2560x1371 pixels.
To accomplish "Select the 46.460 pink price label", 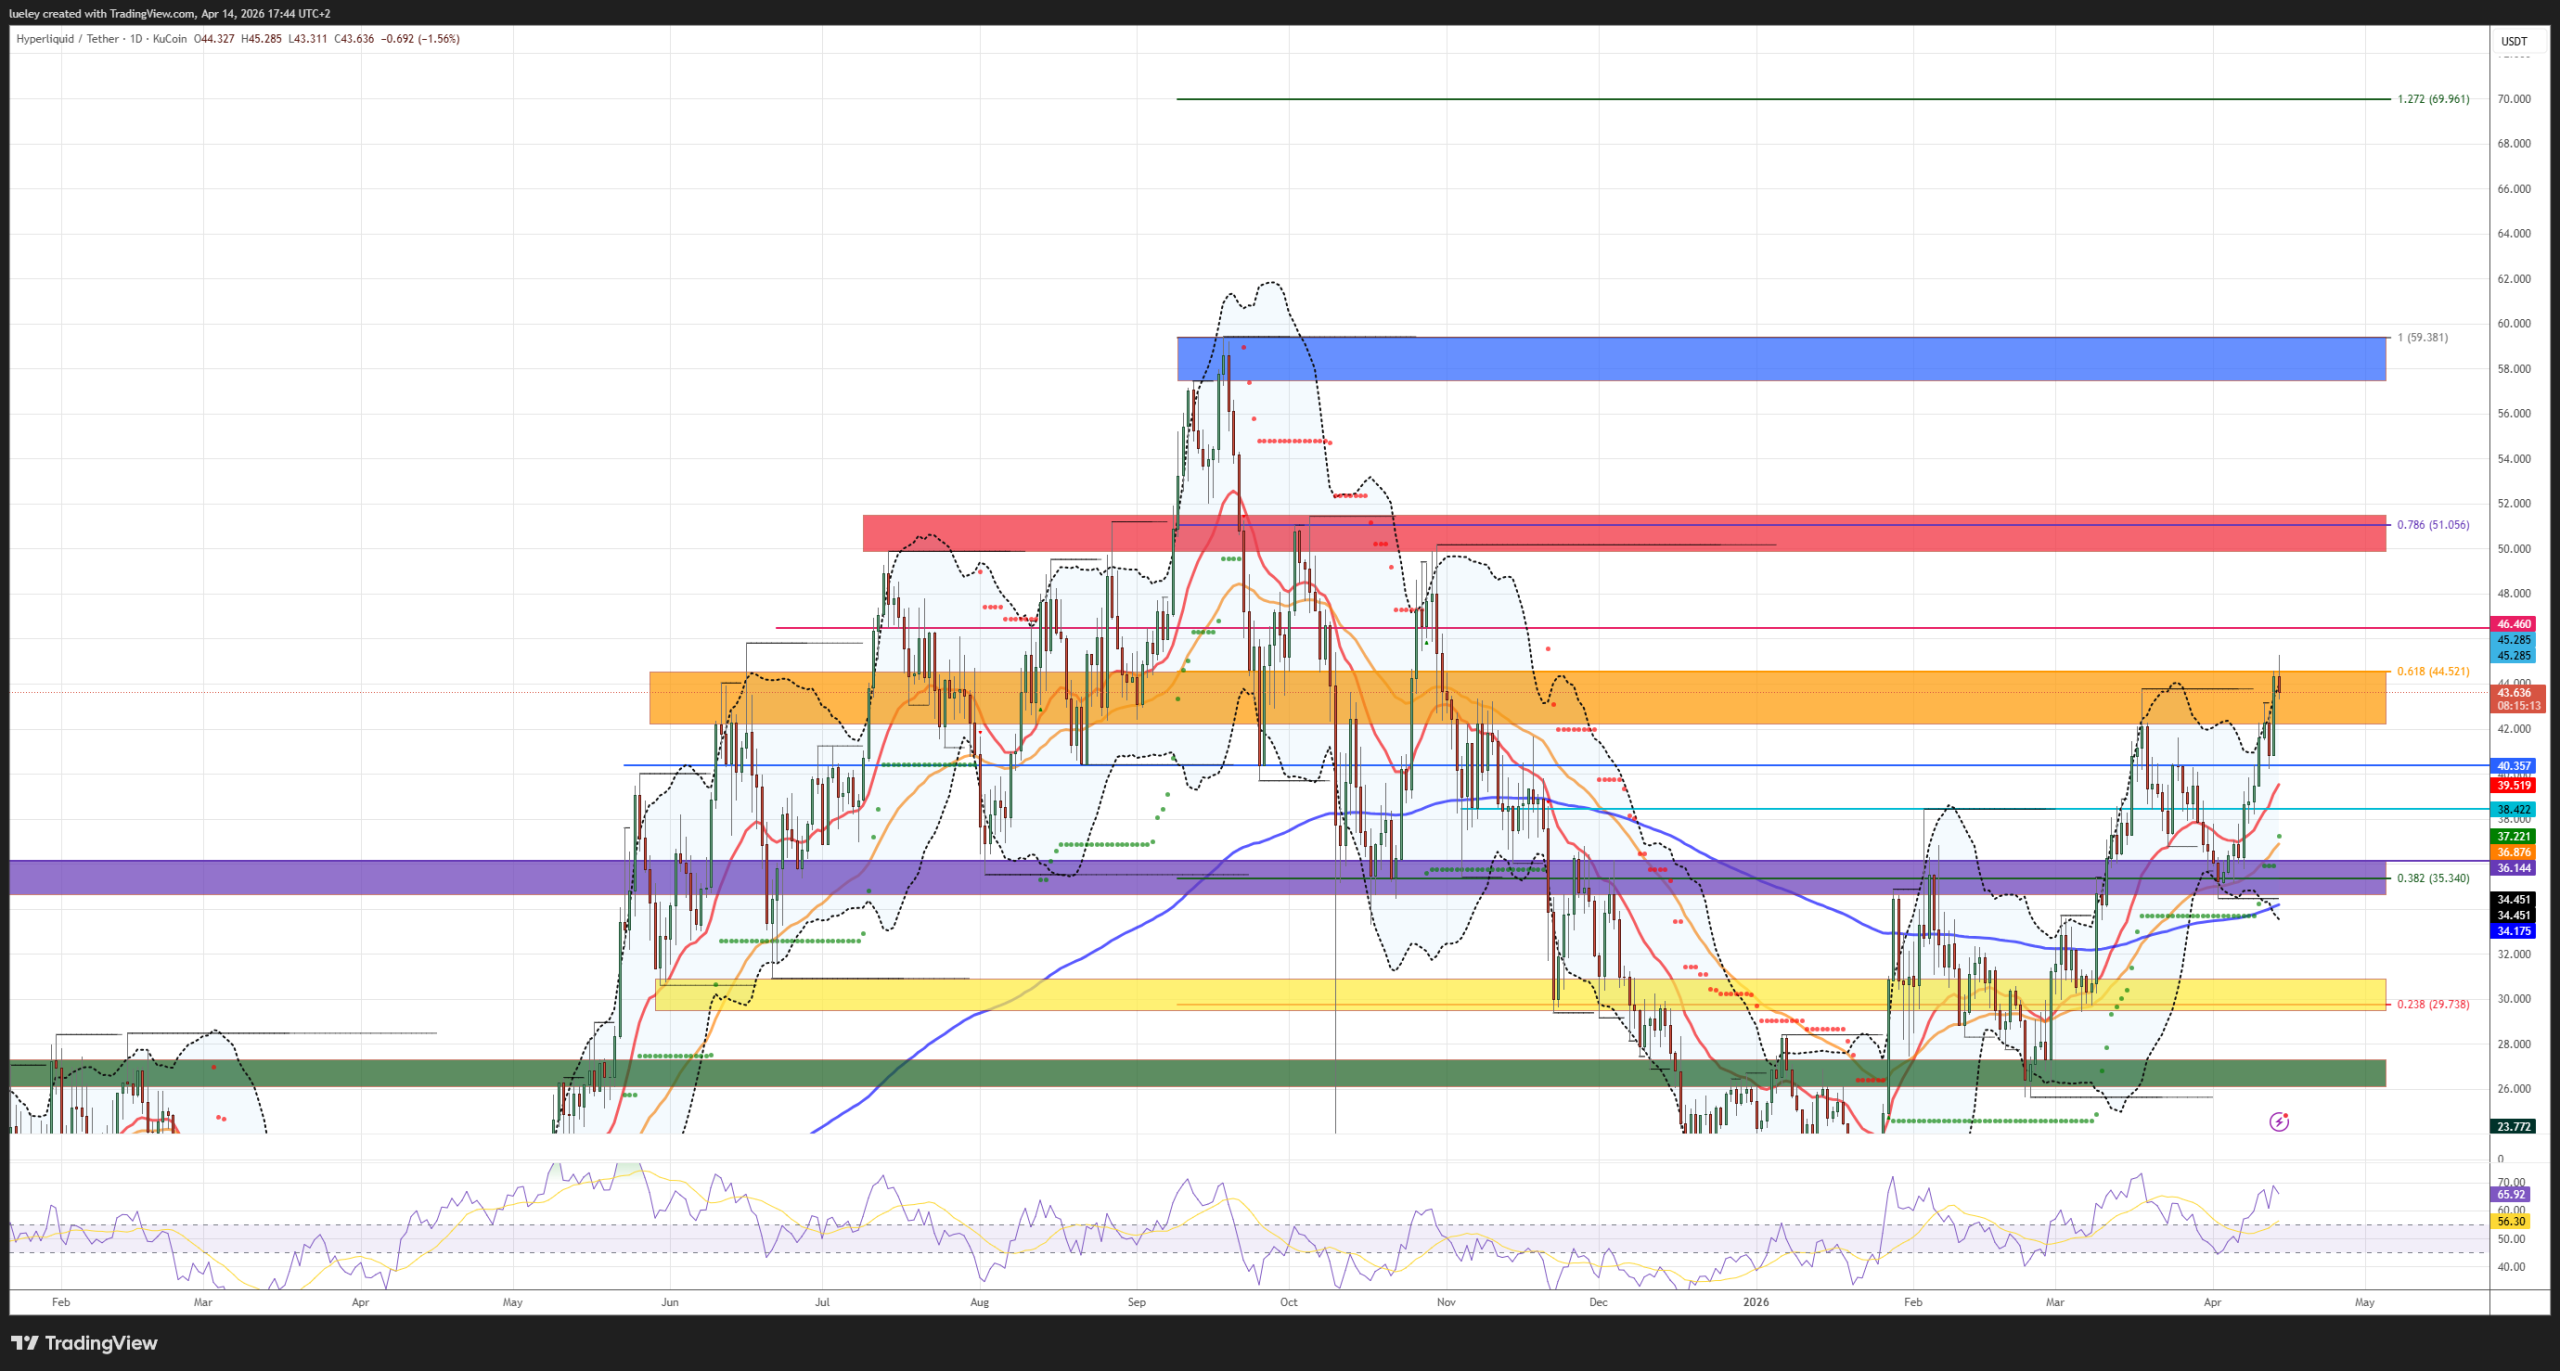I will (2513, 624).
